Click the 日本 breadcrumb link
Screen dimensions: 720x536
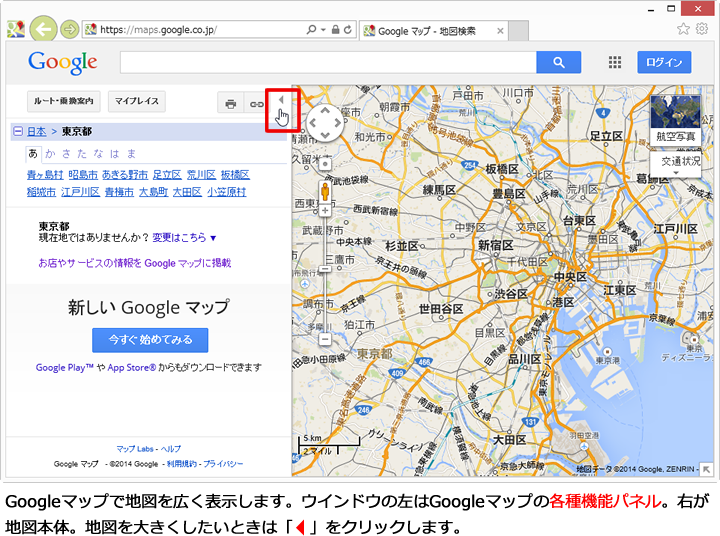click(x=36, y=132)
